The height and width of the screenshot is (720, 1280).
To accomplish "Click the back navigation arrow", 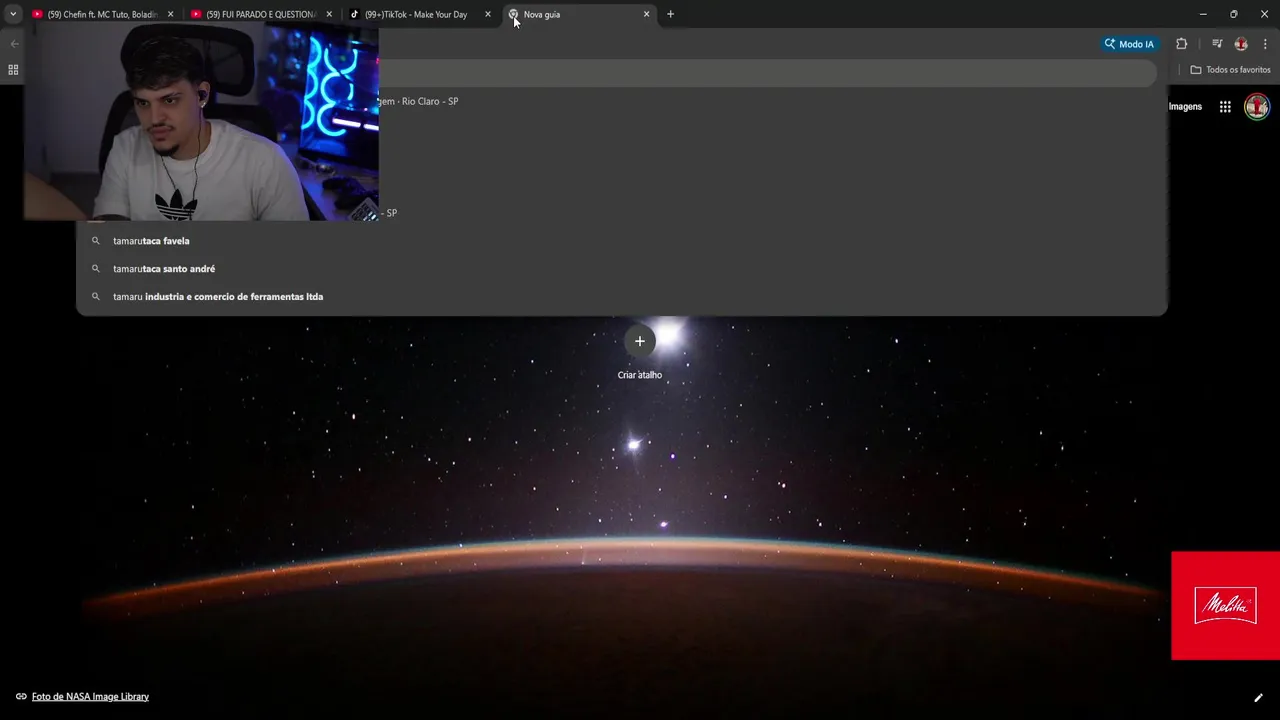I will (x=14, y=44).
